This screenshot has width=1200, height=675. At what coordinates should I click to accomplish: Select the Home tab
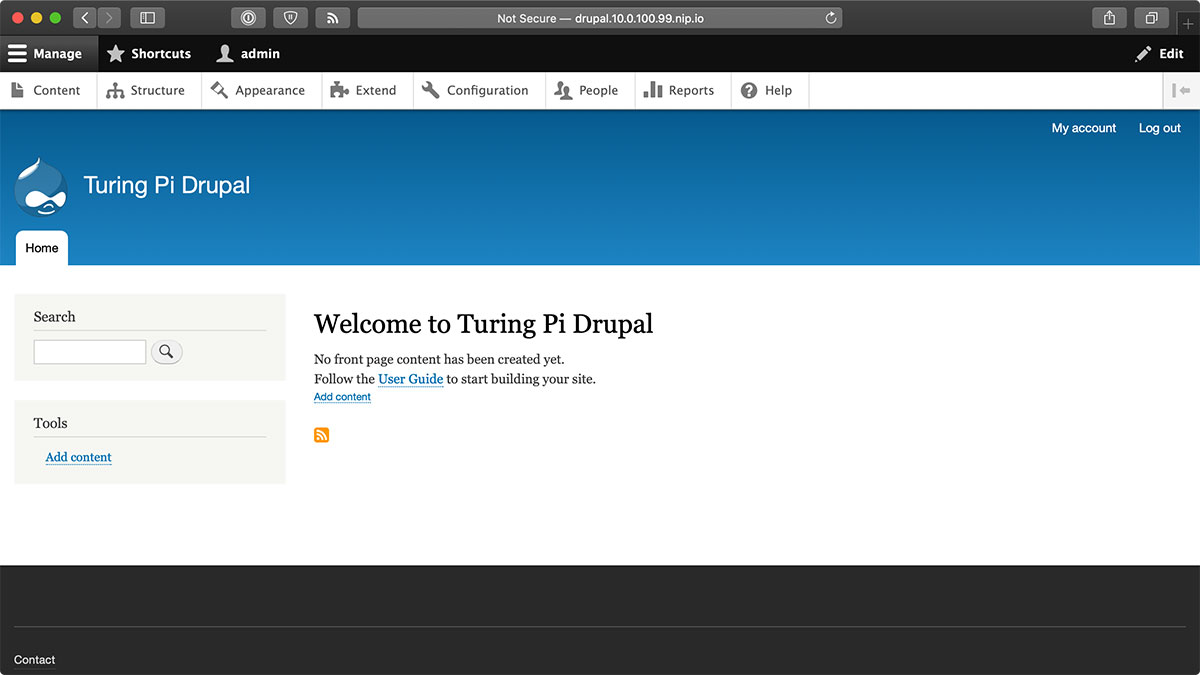pyautogui.click(x=42, y=248)
